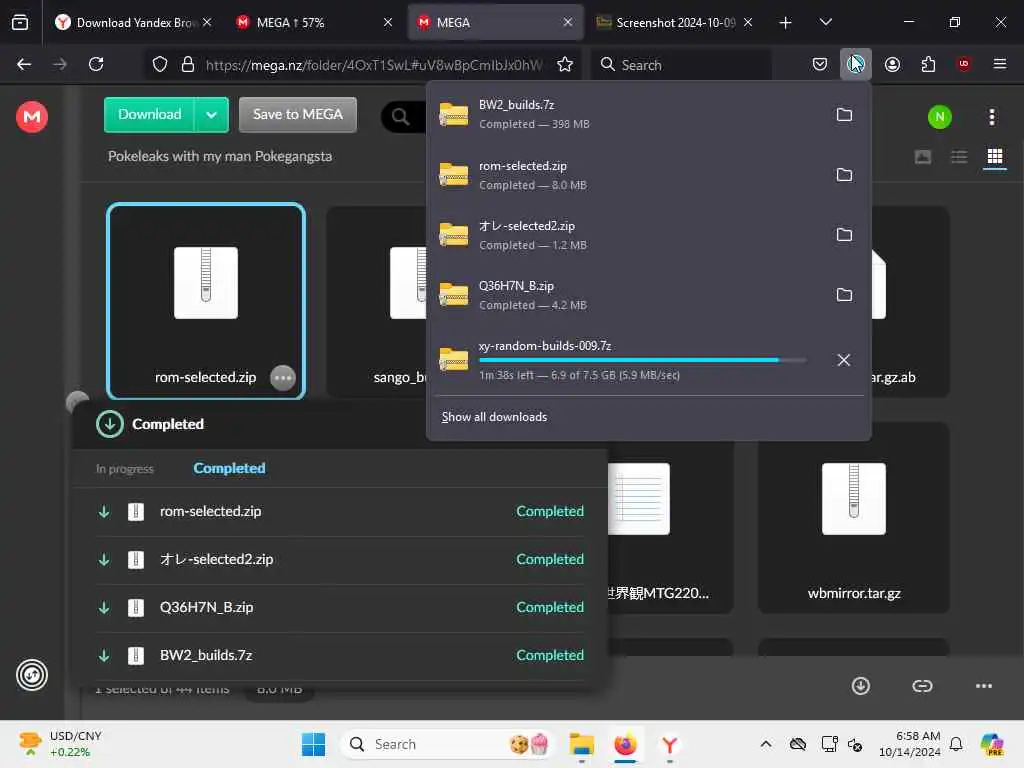Screen dimensions: 1024x768
Task: Open the list all tabs chevron
Action: tap(825, 22)
